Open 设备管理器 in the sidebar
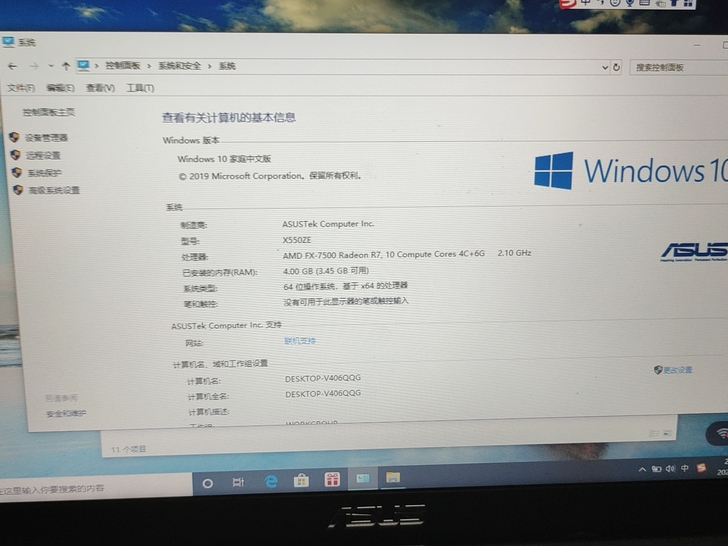Screen dimensions: 728x546 pyautogui.click(x=46, y=137)
